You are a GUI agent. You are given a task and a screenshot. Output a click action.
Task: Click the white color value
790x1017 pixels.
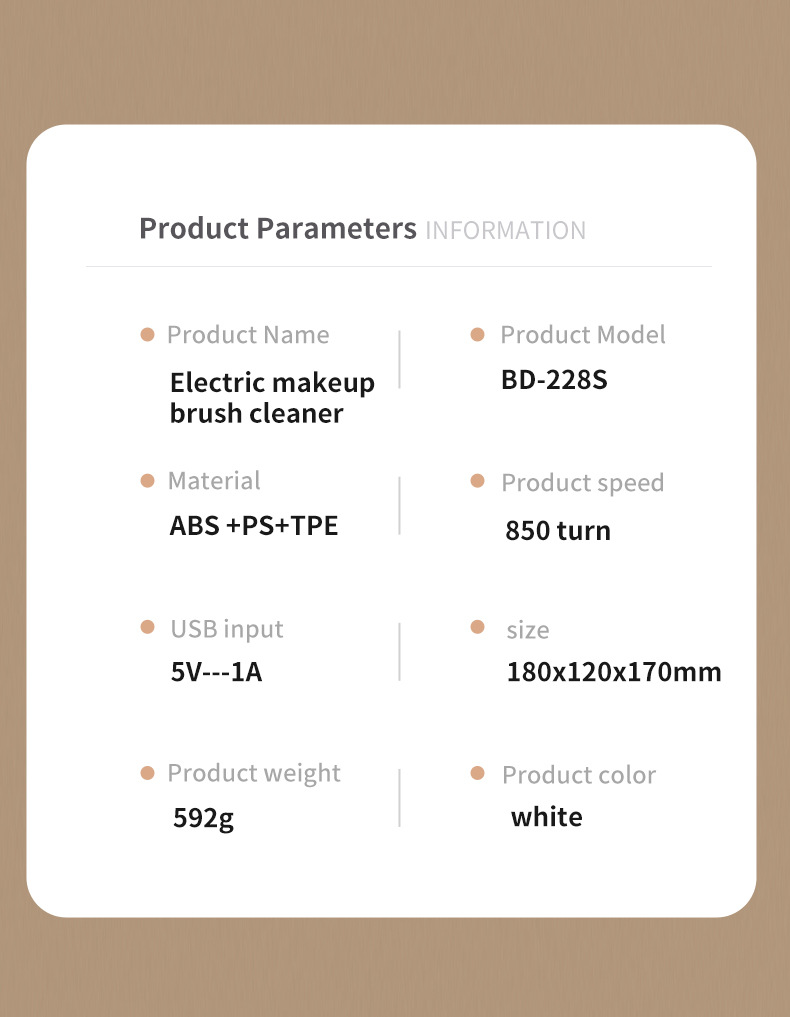[x=547, y=817]
